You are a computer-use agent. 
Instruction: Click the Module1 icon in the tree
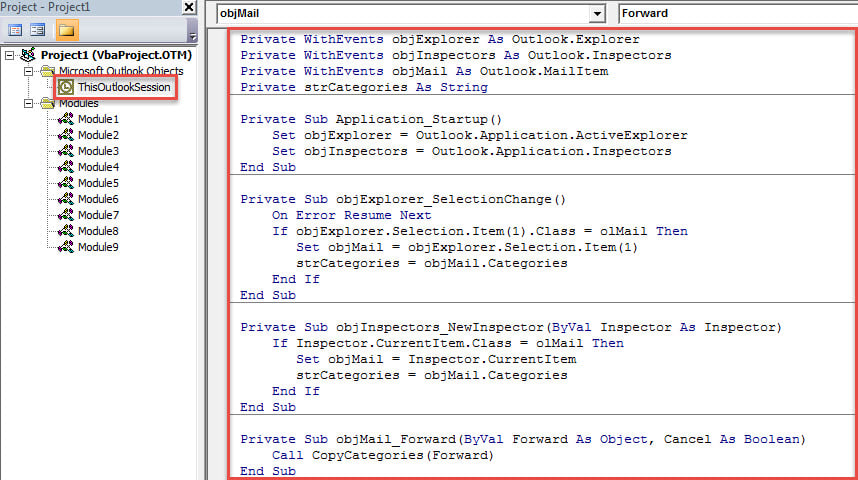coord(66,119)
